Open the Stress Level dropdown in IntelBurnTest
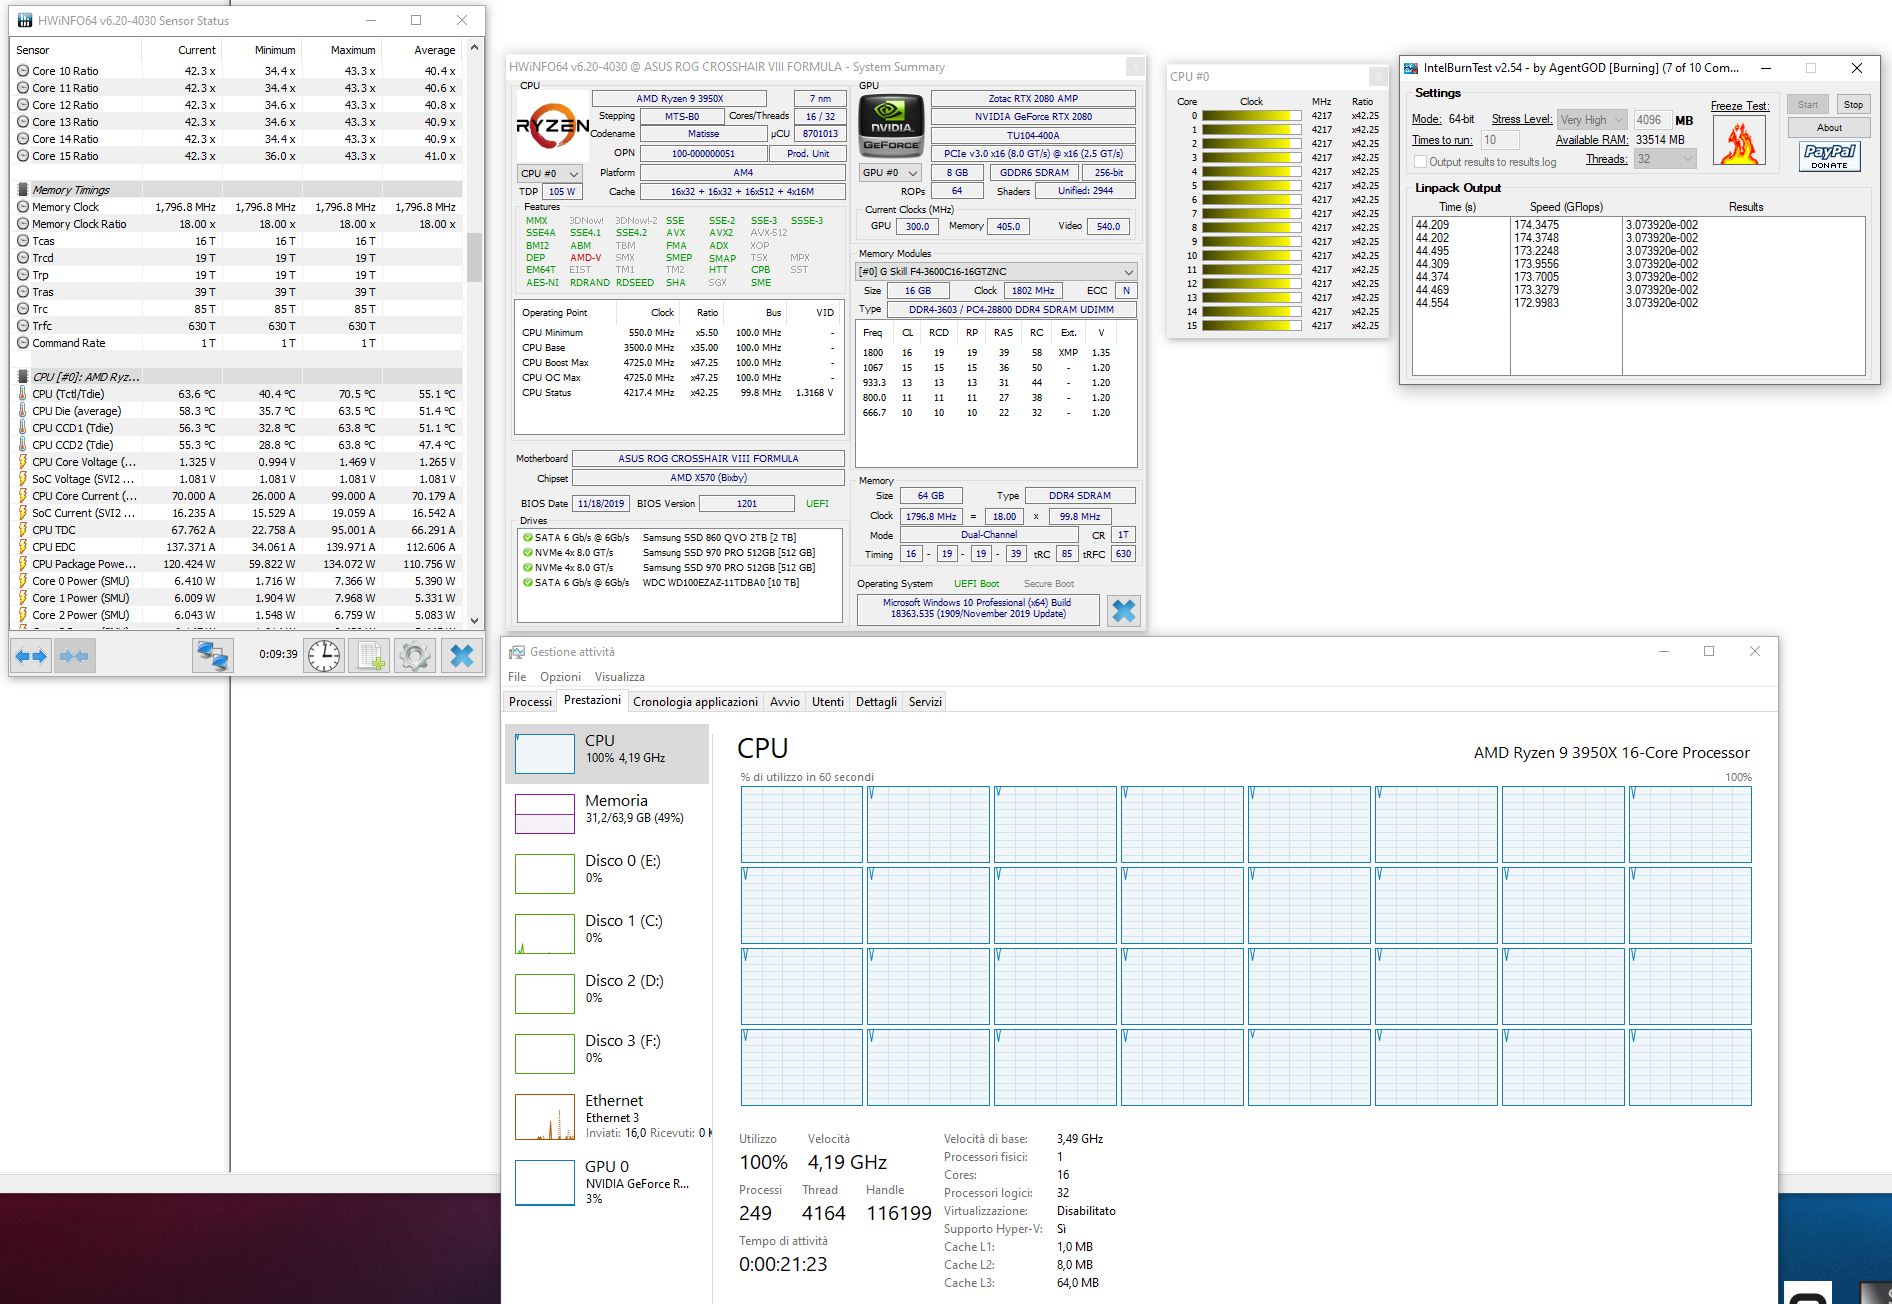 click(x=1592, y=120)
